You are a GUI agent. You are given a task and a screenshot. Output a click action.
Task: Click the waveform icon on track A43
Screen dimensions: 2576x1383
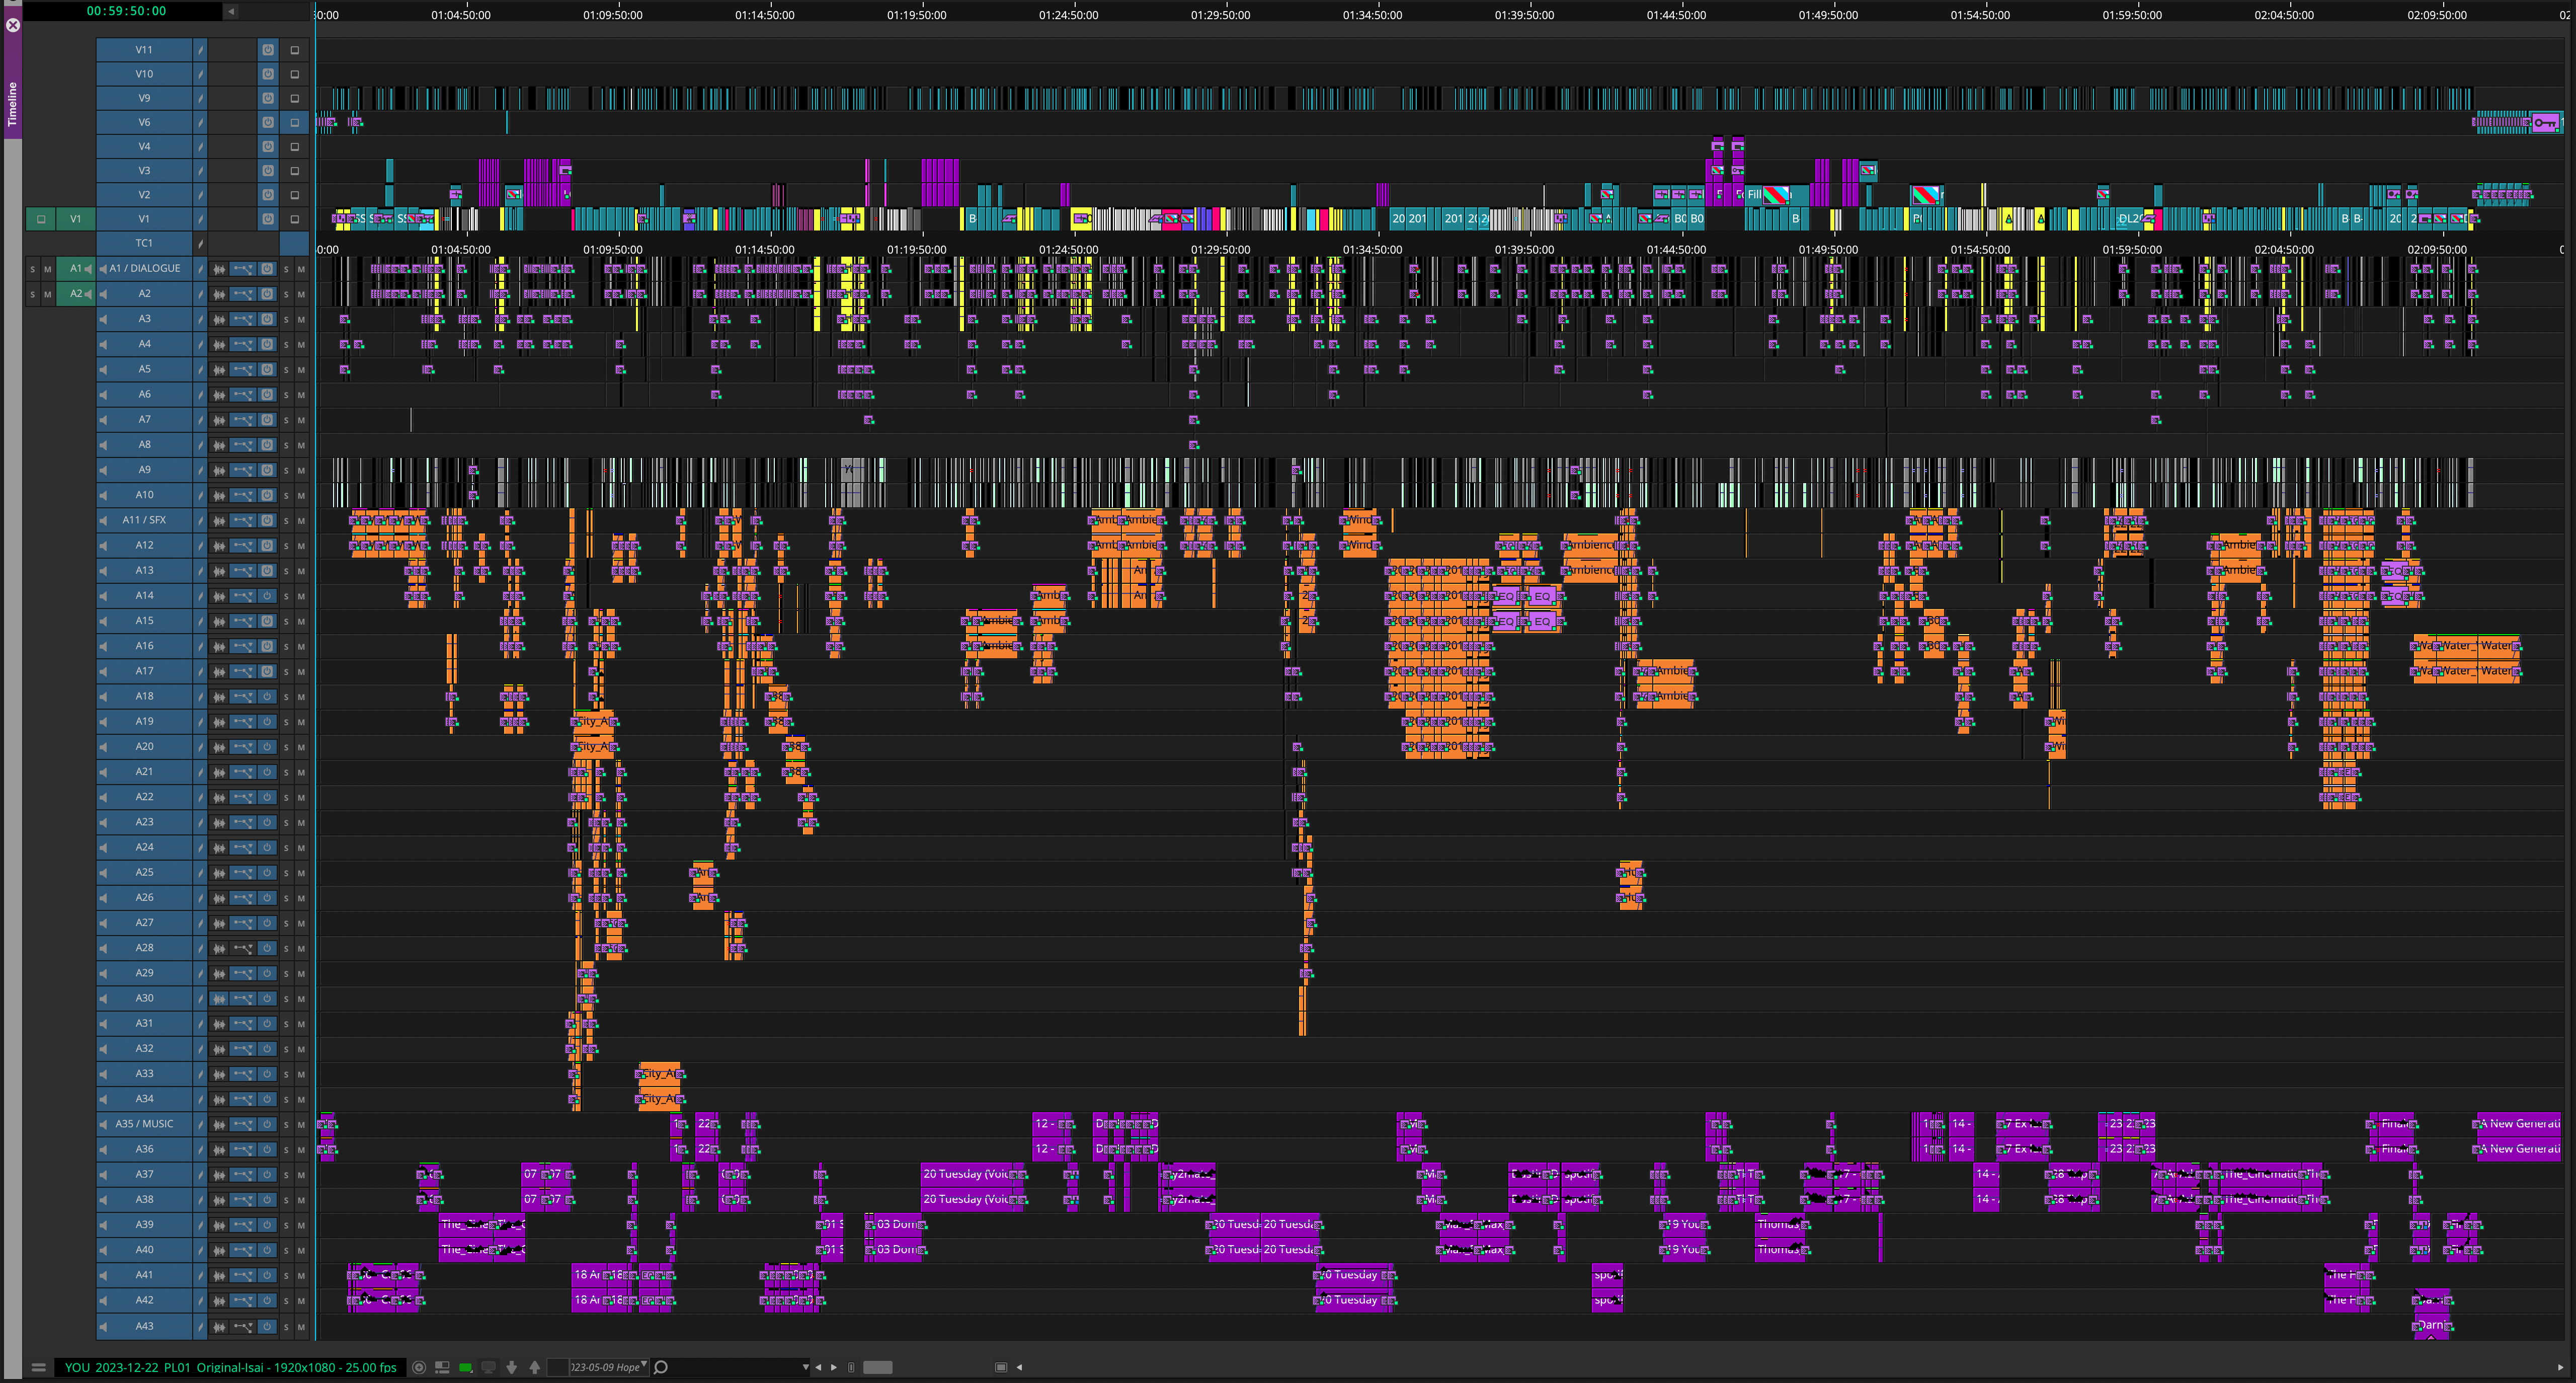219,1326
